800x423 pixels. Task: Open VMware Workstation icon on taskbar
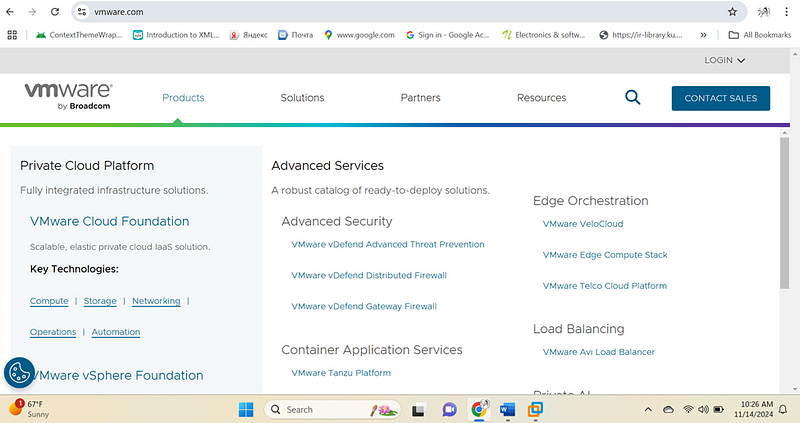click(x=535, y=409)
